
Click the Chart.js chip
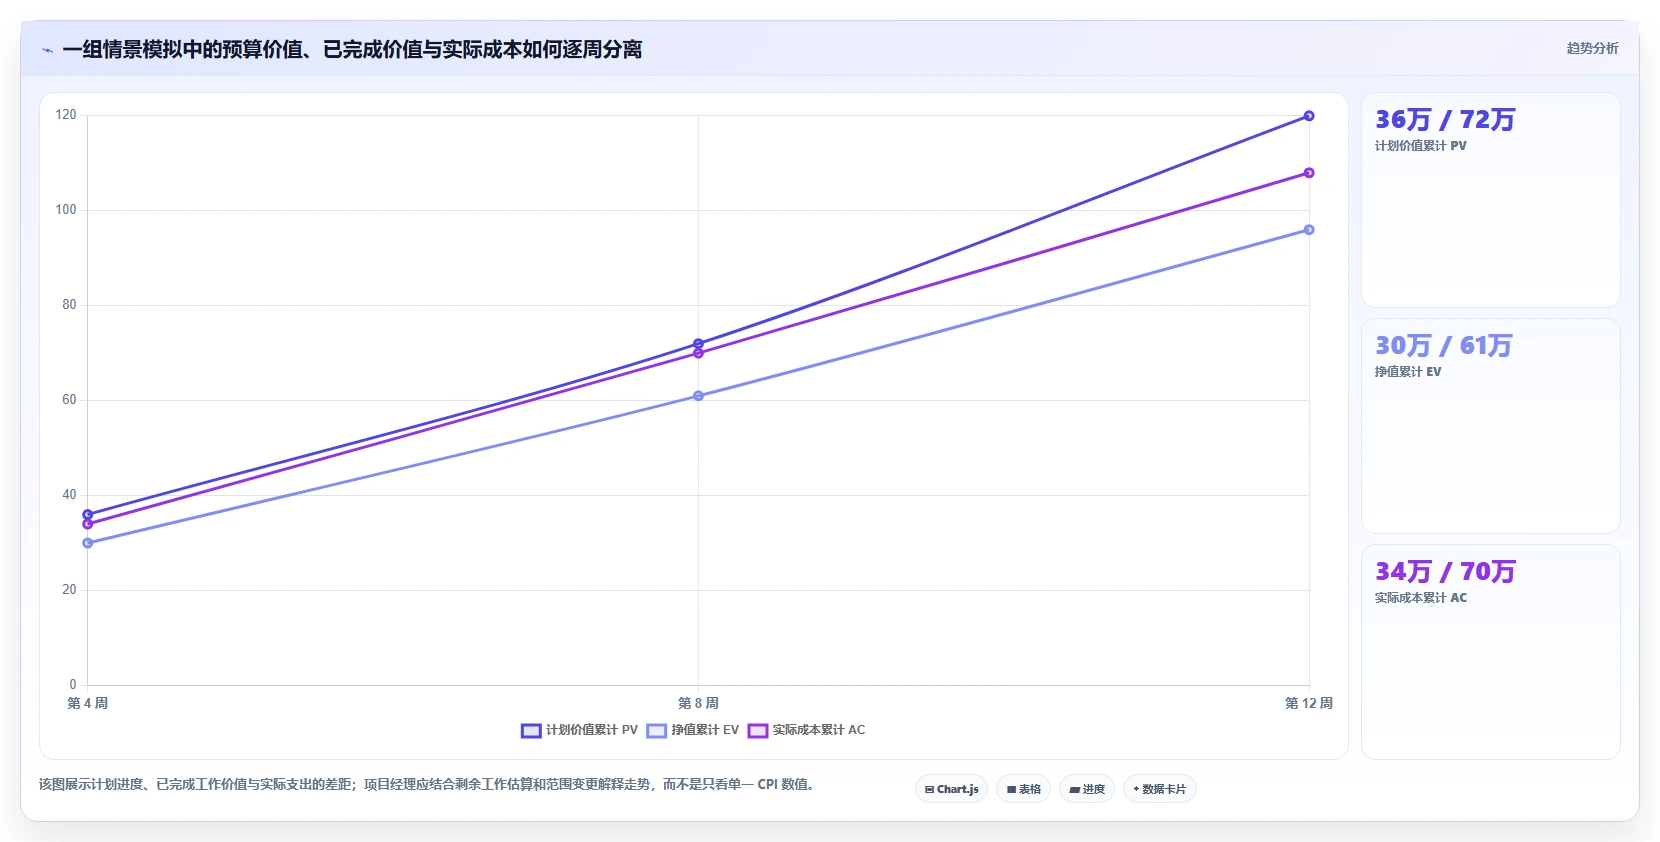coord(951,789)
